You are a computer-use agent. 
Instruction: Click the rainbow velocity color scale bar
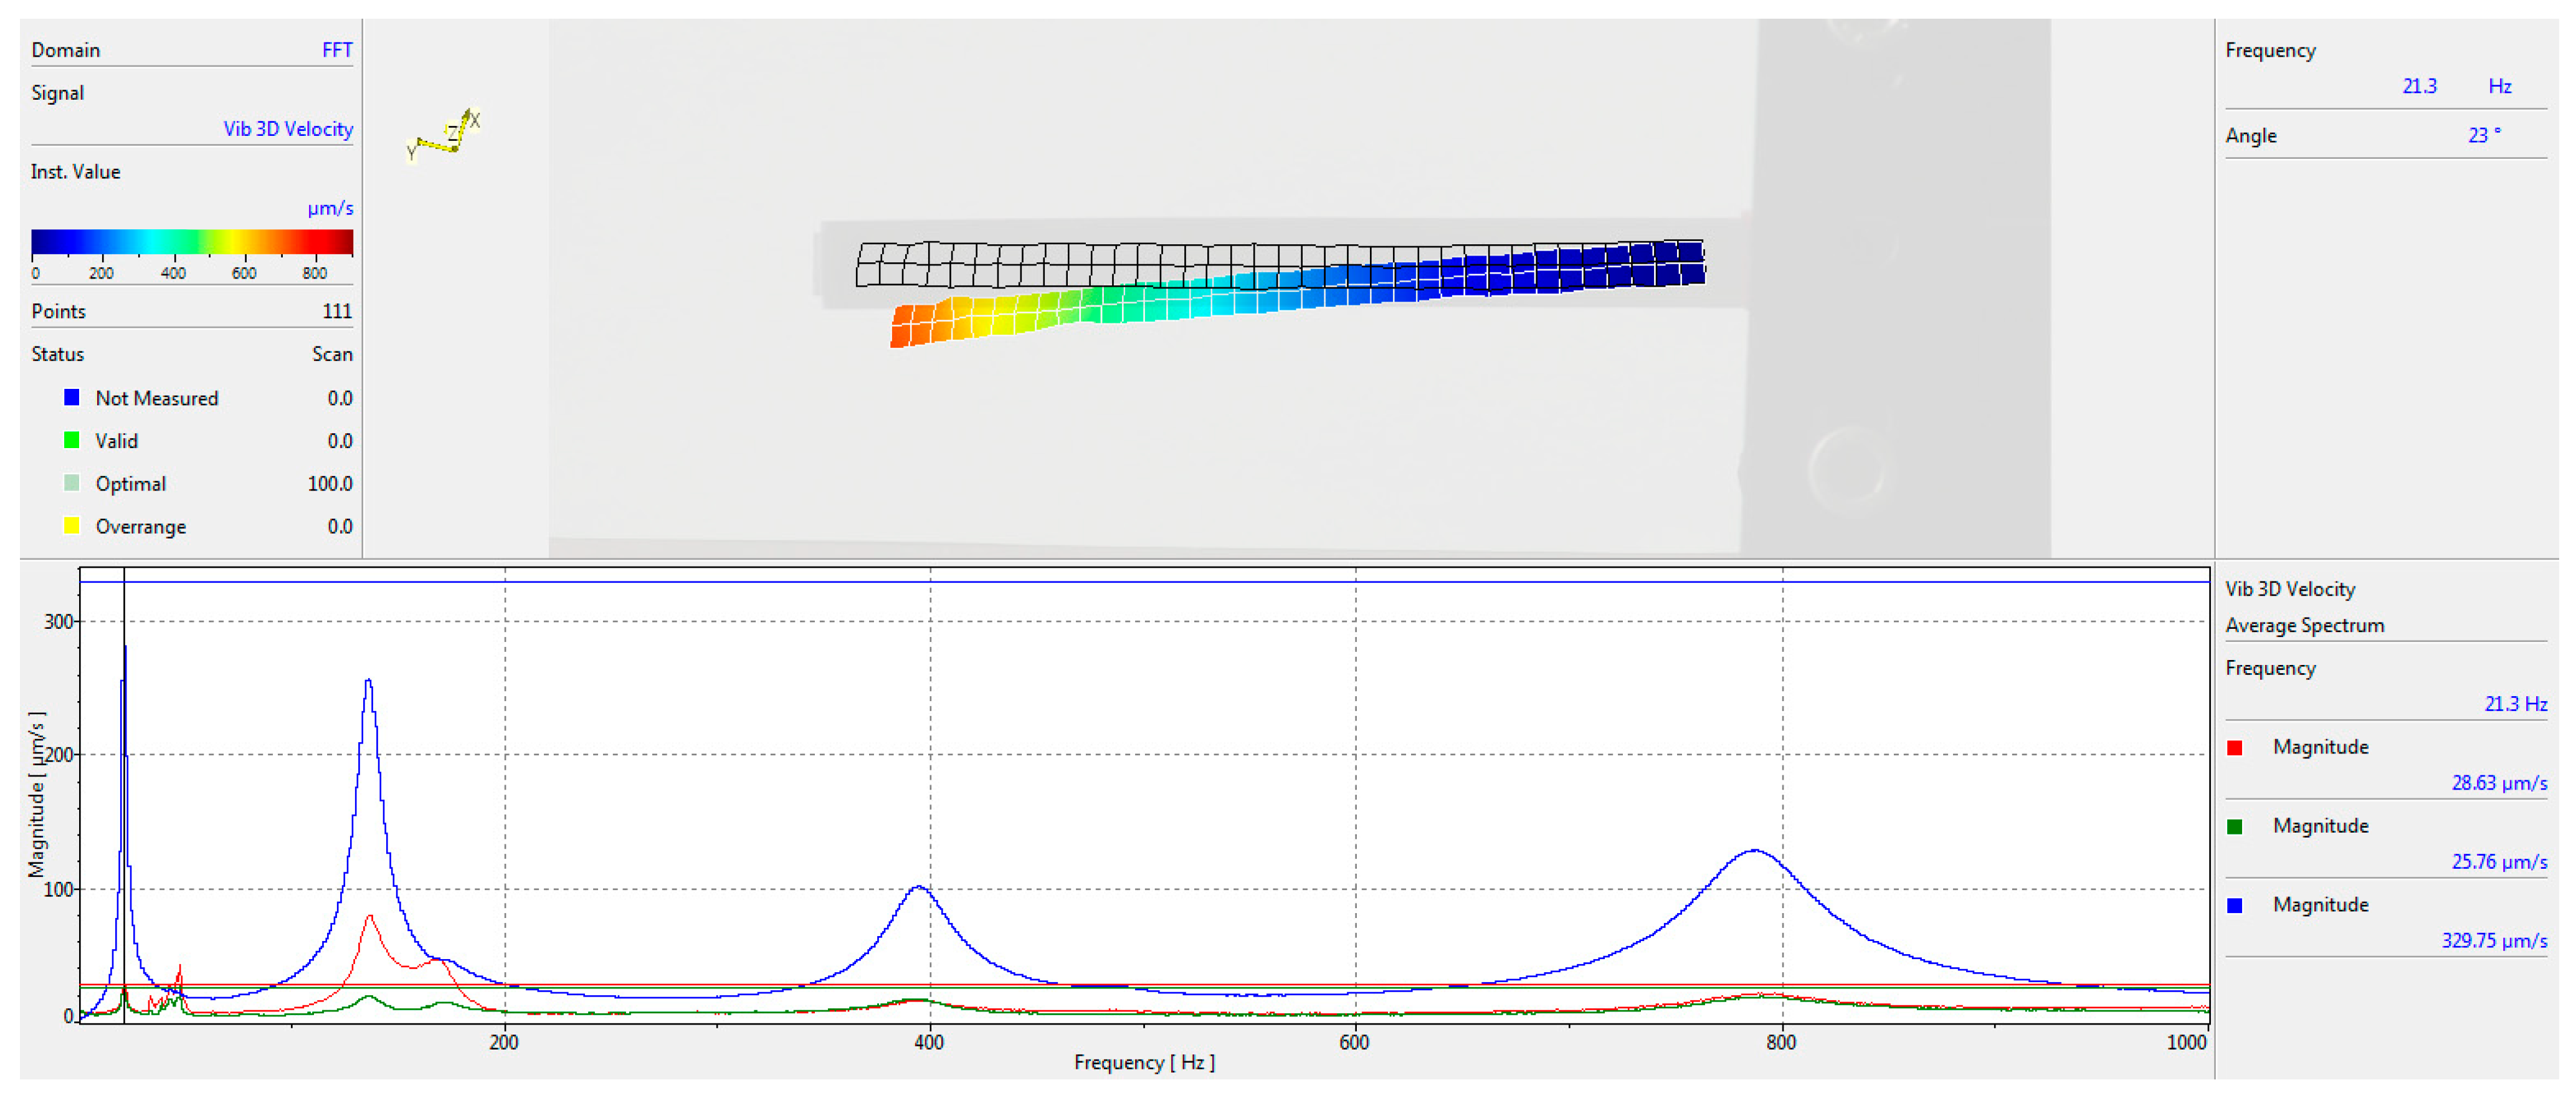(191, 242)
